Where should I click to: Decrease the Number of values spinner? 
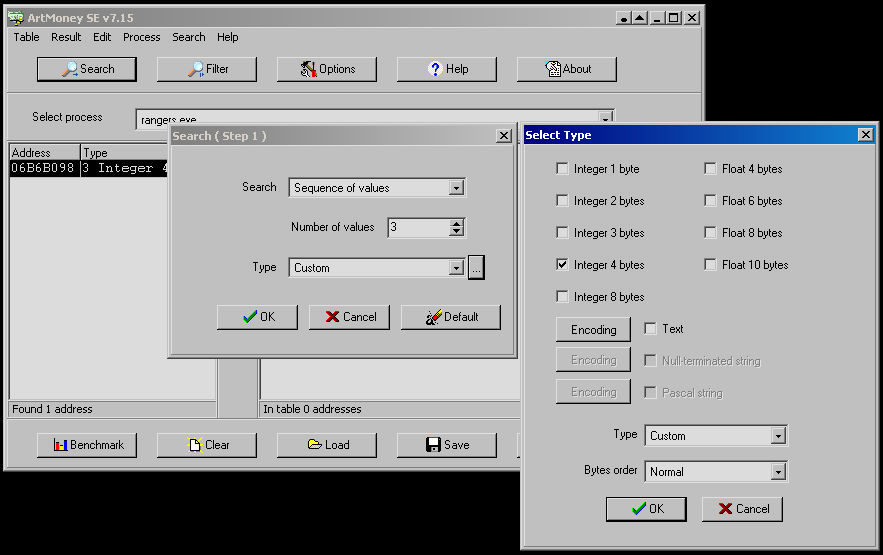pyautogui.click(x=457, y=232)
